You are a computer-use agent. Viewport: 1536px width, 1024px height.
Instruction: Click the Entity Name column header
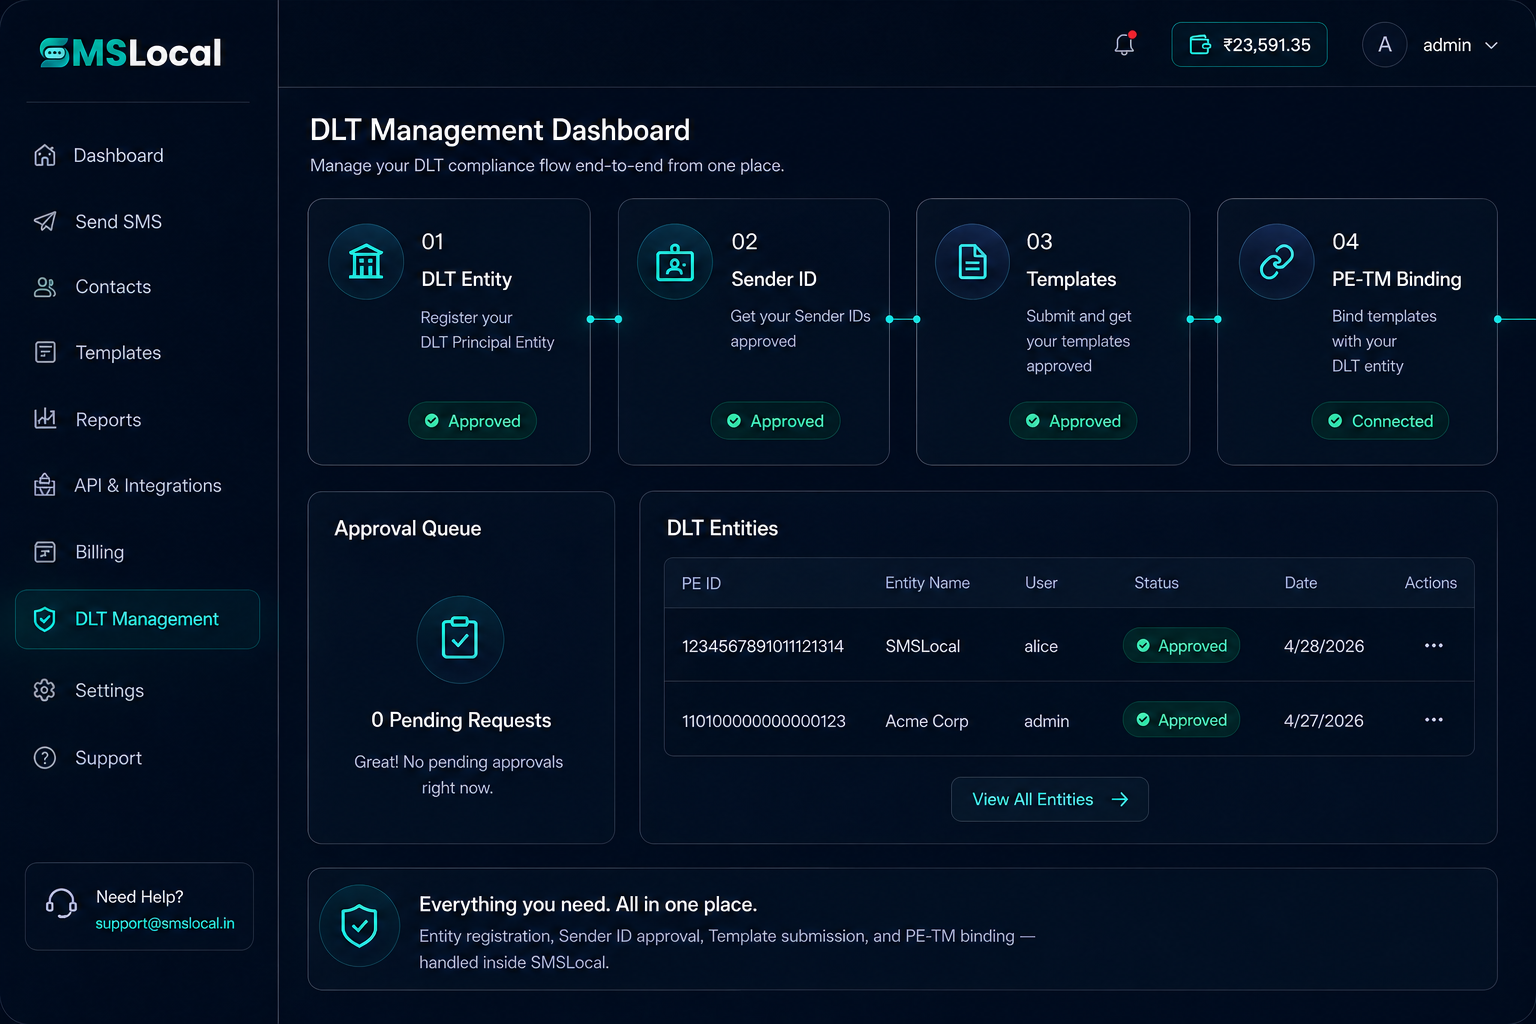(x=927, y=583)
